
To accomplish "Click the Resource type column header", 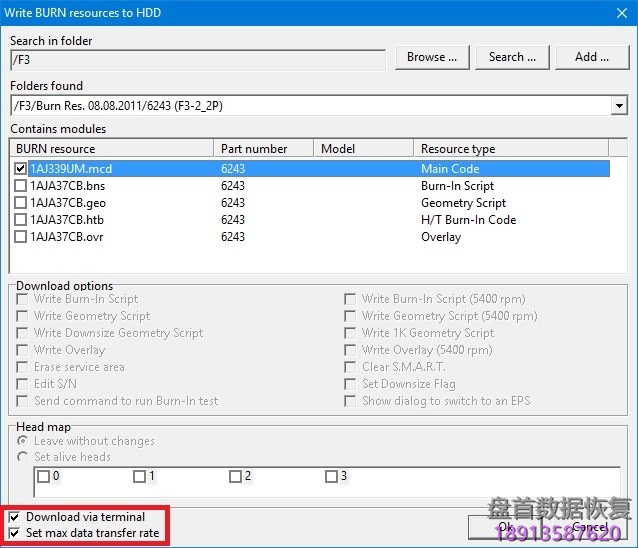I will point(510,149).
